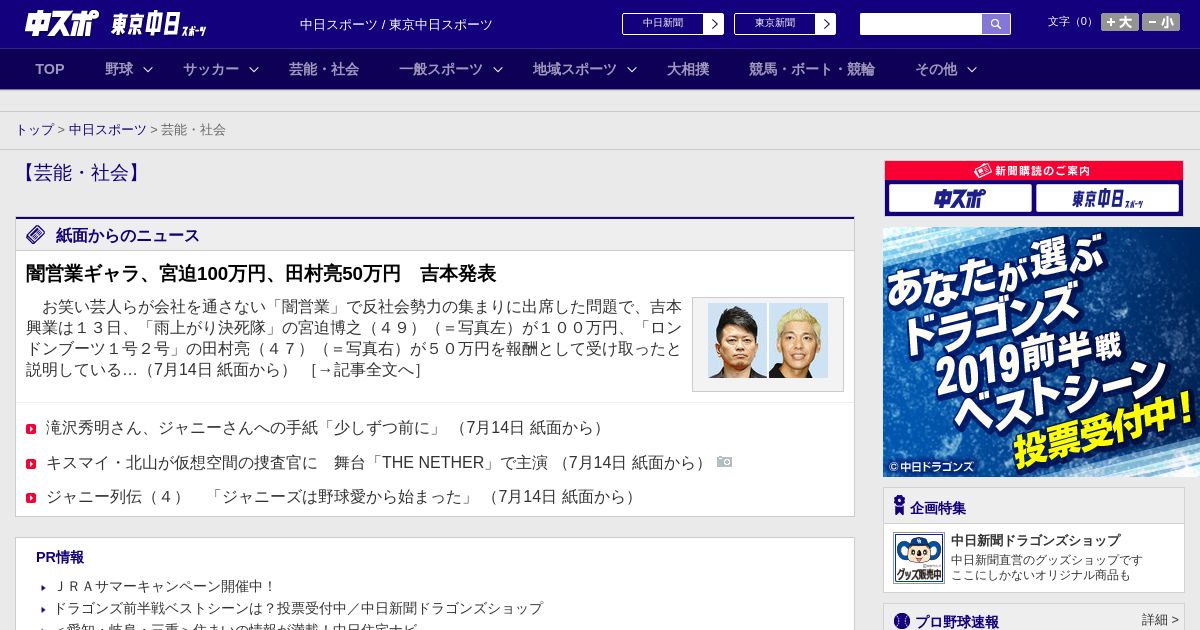
Task: Open the ドラゴンズ2019前半戦ベストシーン voting banner
Action: (1041, 352)
